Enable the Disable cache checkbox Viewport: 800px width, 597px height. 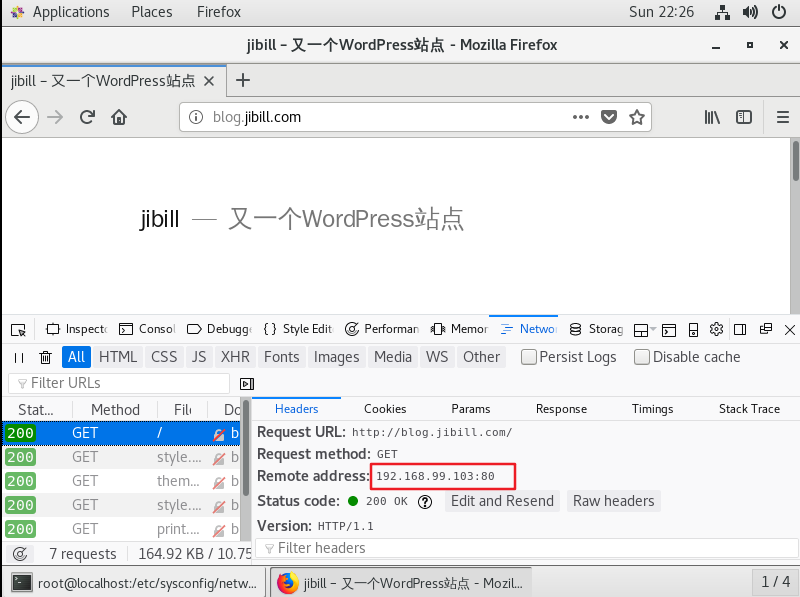(x=642, y=357)
